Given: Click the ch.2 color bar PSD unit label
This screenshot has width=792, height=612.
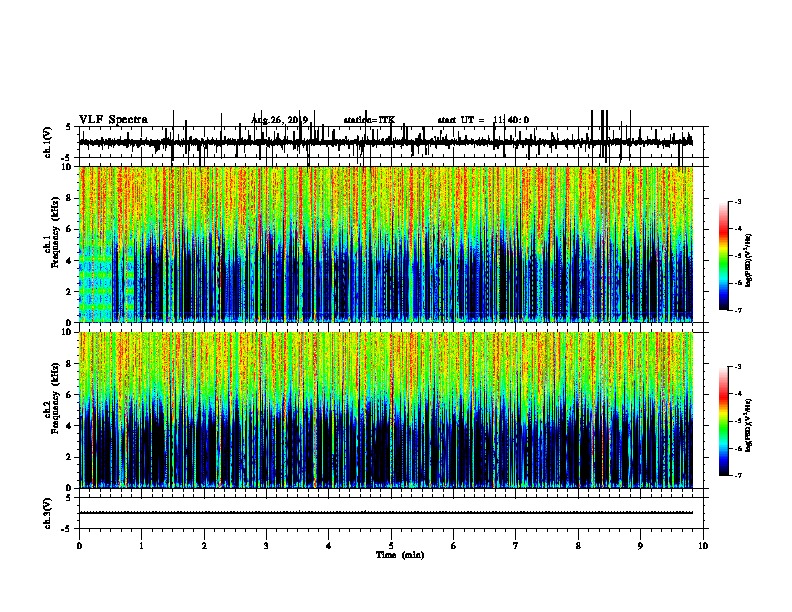Looking at the screenshot, I should (748, 425).
